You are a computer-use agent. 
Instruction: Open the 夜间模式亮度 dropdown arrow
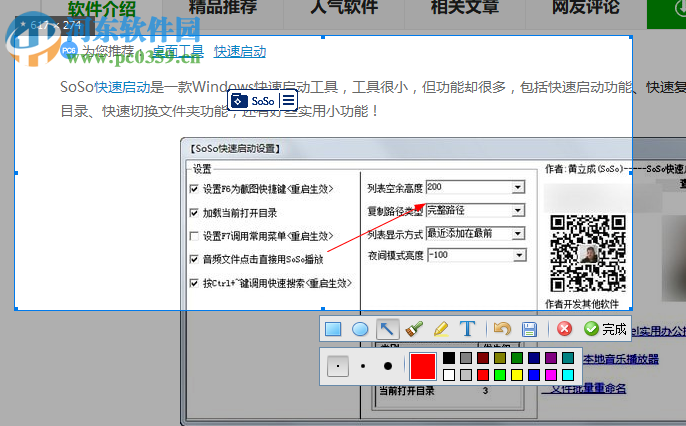pyautogui.click(x=519, y=255)
